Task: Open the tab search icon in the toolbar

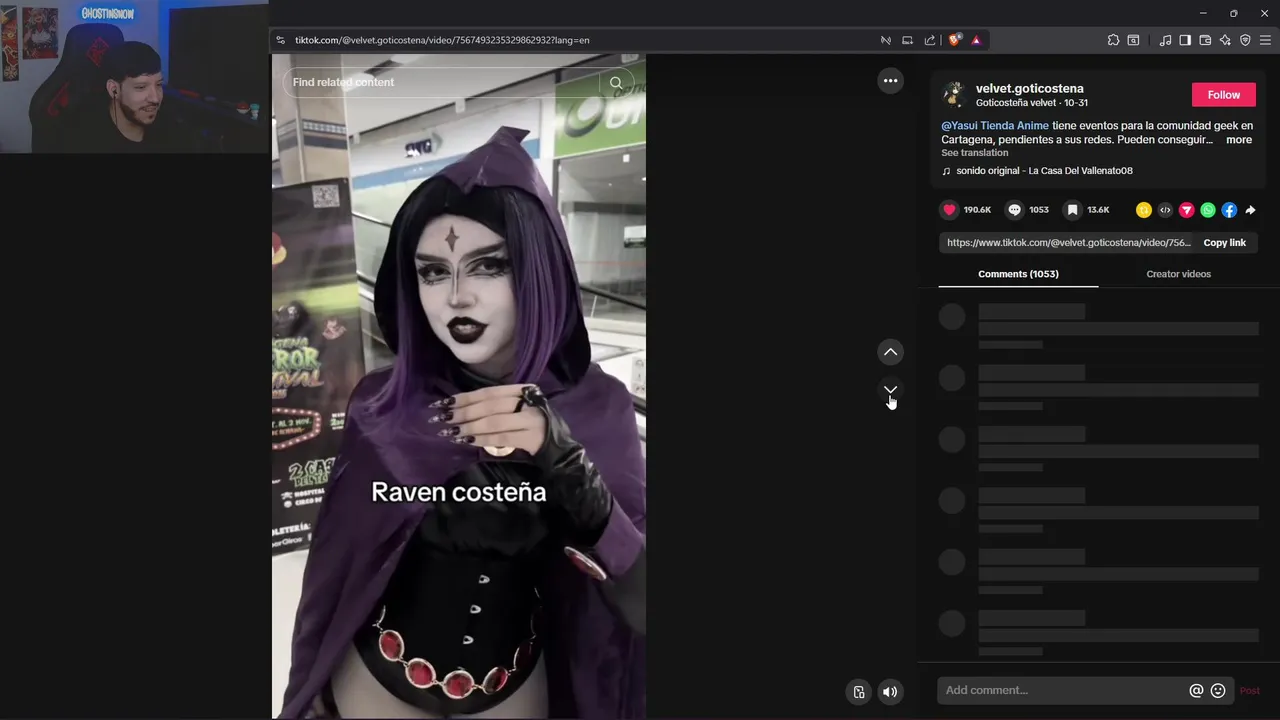Action: 1133,40
